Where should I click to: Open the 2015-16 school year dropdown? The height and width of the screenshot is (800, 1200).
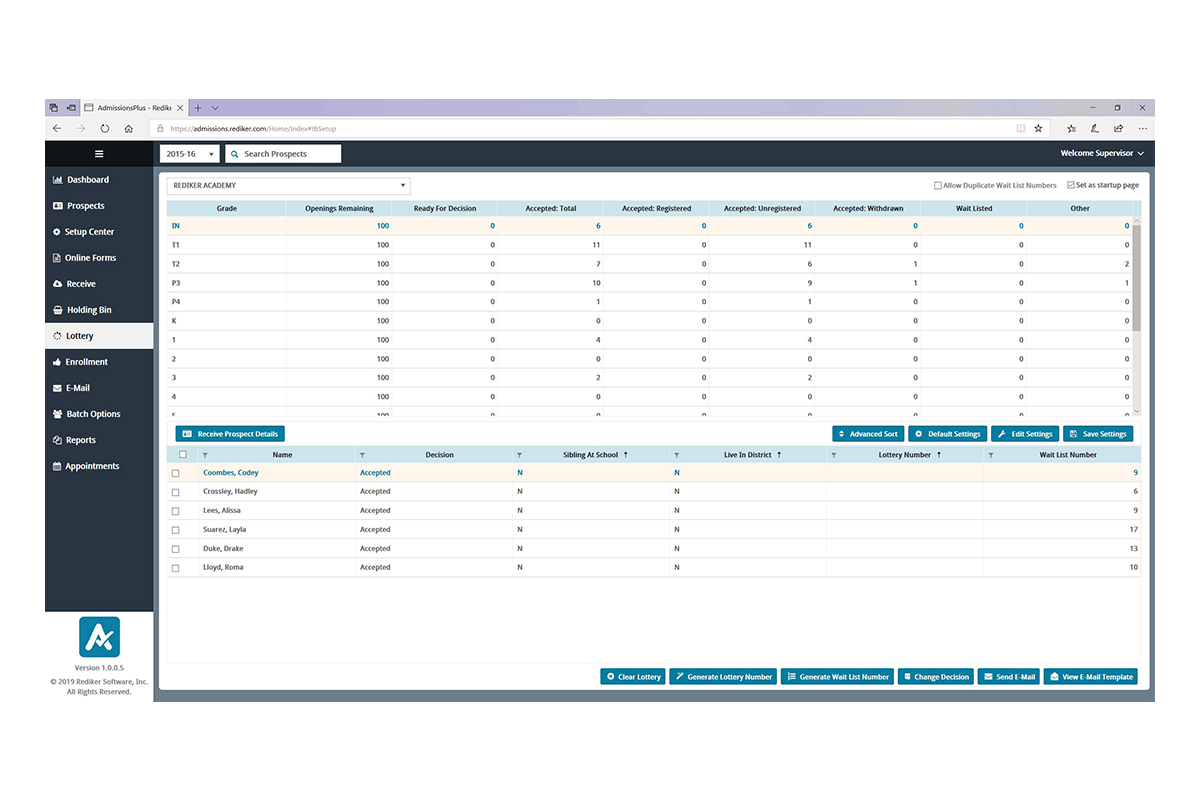point(190,154)
